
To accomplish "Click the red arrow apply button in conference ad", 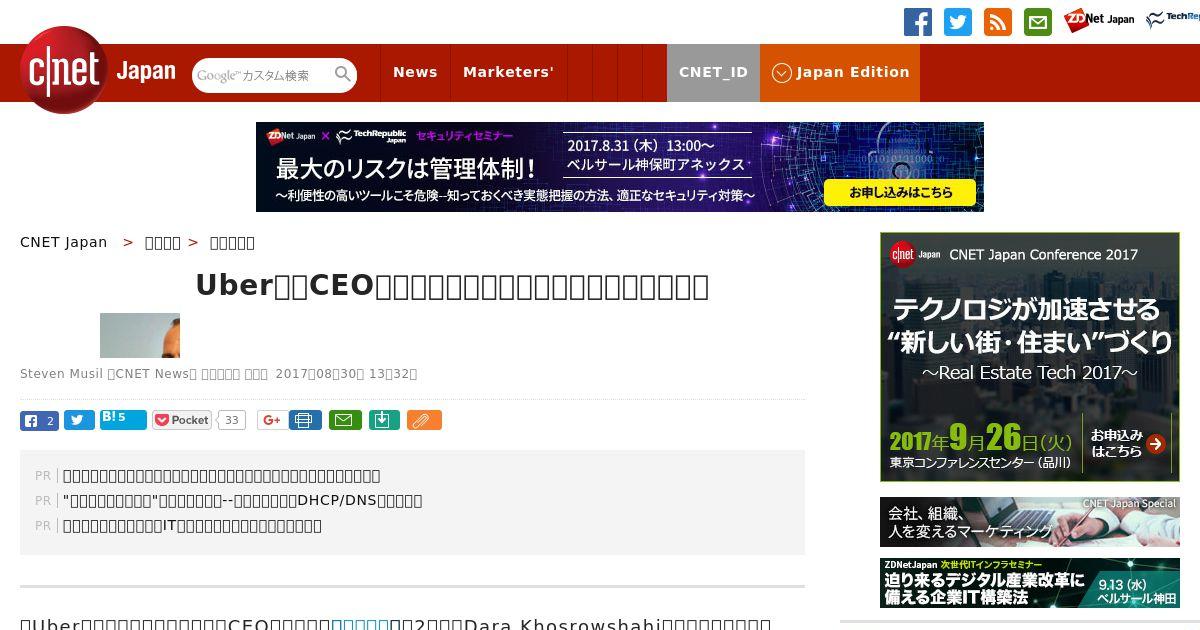I will (x=1156, y=444).
